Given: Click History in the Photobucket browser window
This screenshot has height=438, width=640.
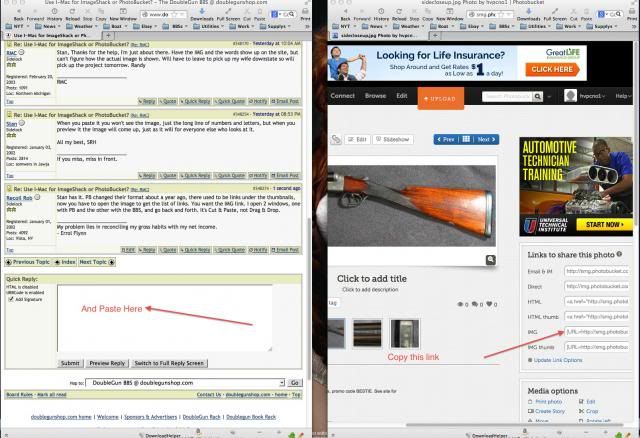Looking at the screenshot, I should click(x=381, y=15).
